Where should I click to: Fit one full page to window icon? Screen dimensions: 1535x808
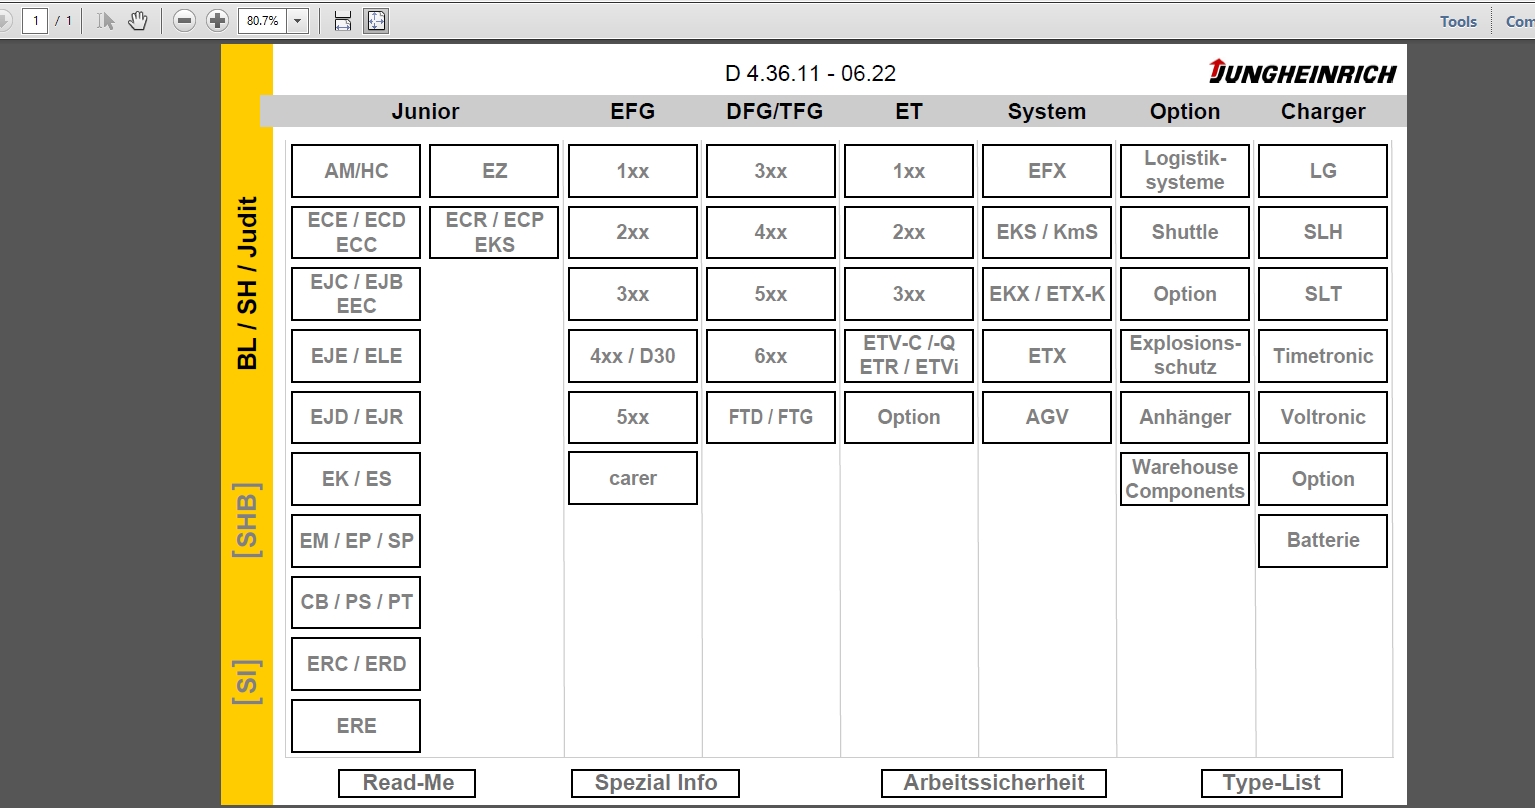pos(376,20)
